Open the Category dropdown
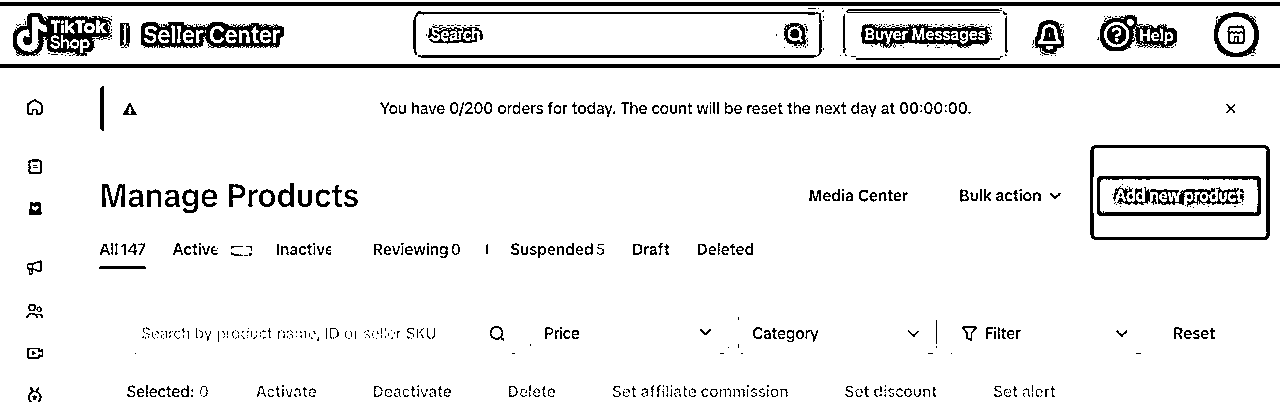 835,334
